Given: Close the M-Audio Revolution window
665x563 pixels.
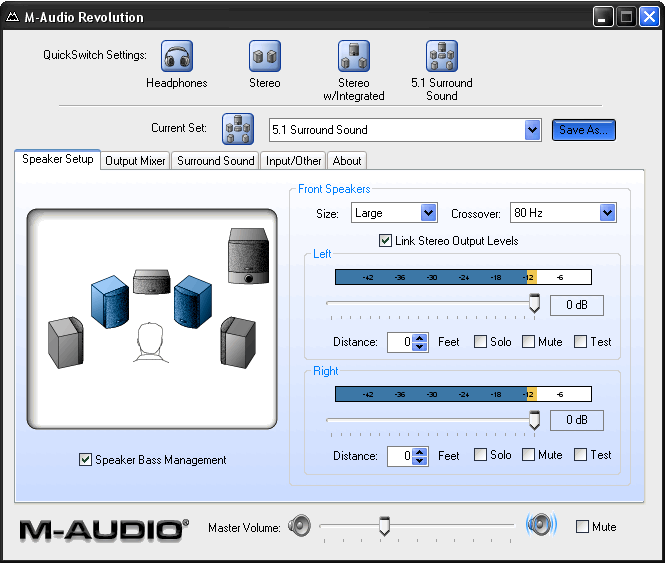Looking at the screenshot, I should (x=649, y=17).
